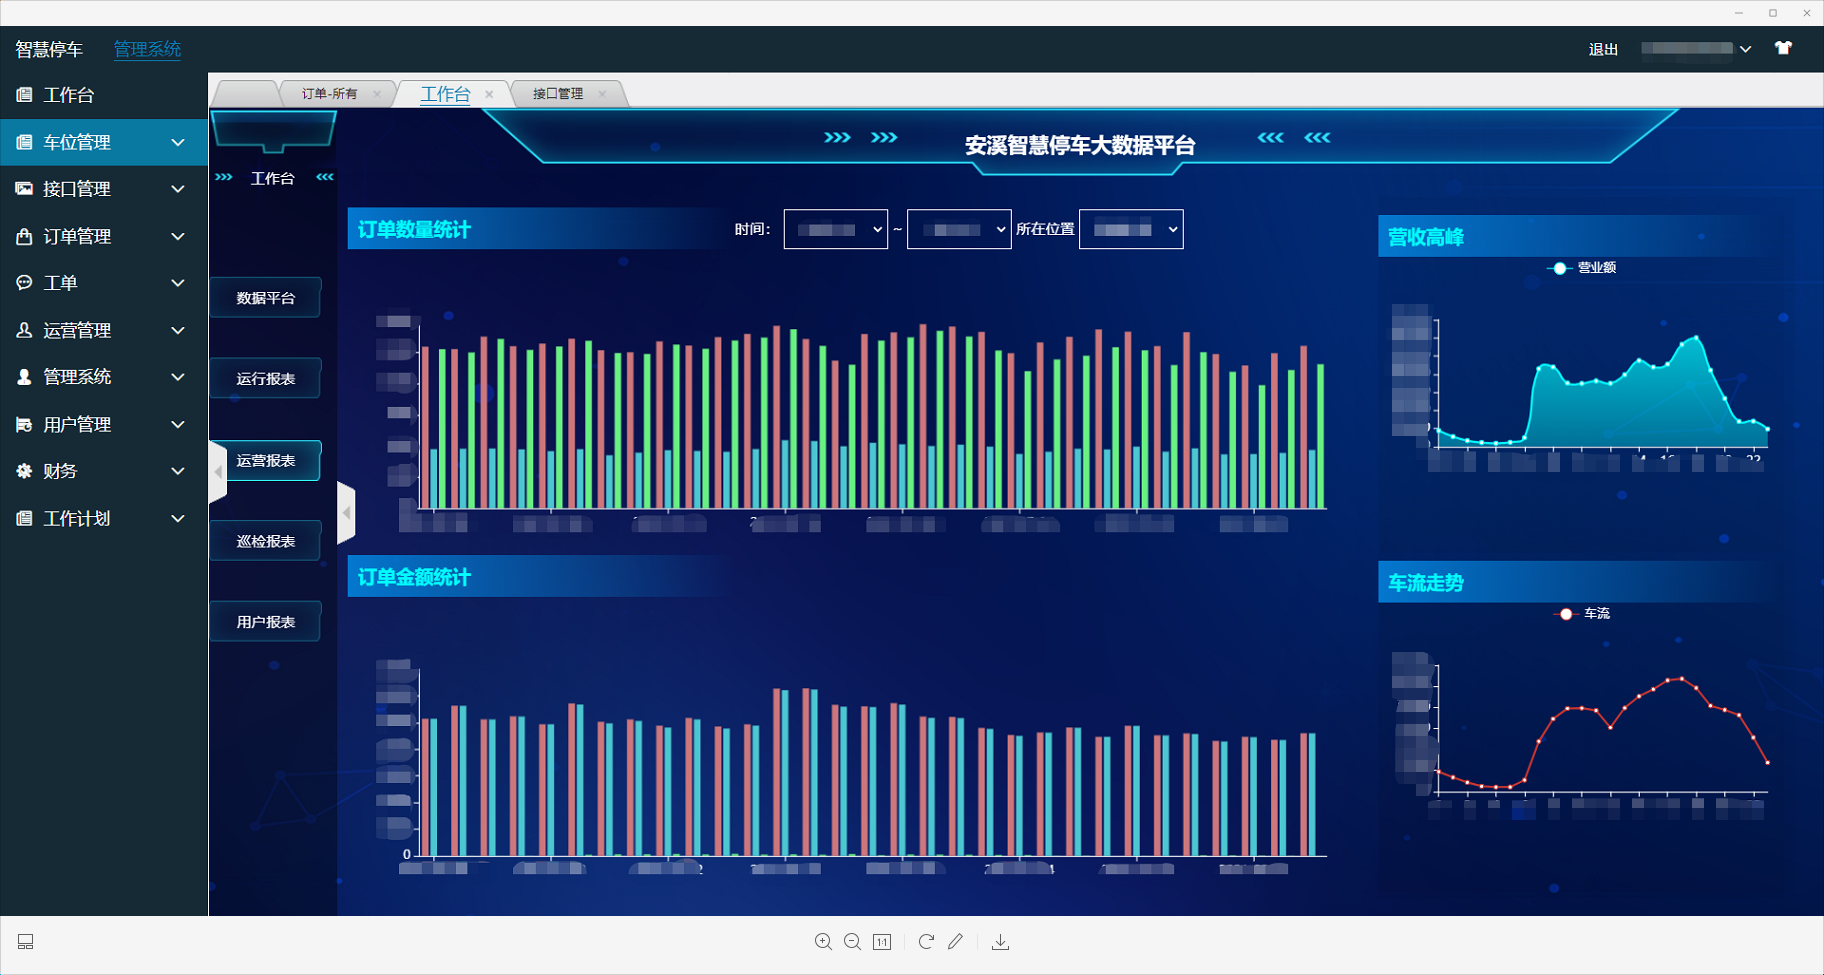Open the 运行报表 report button
1824x975 pixels.
[x=266, y=379]
